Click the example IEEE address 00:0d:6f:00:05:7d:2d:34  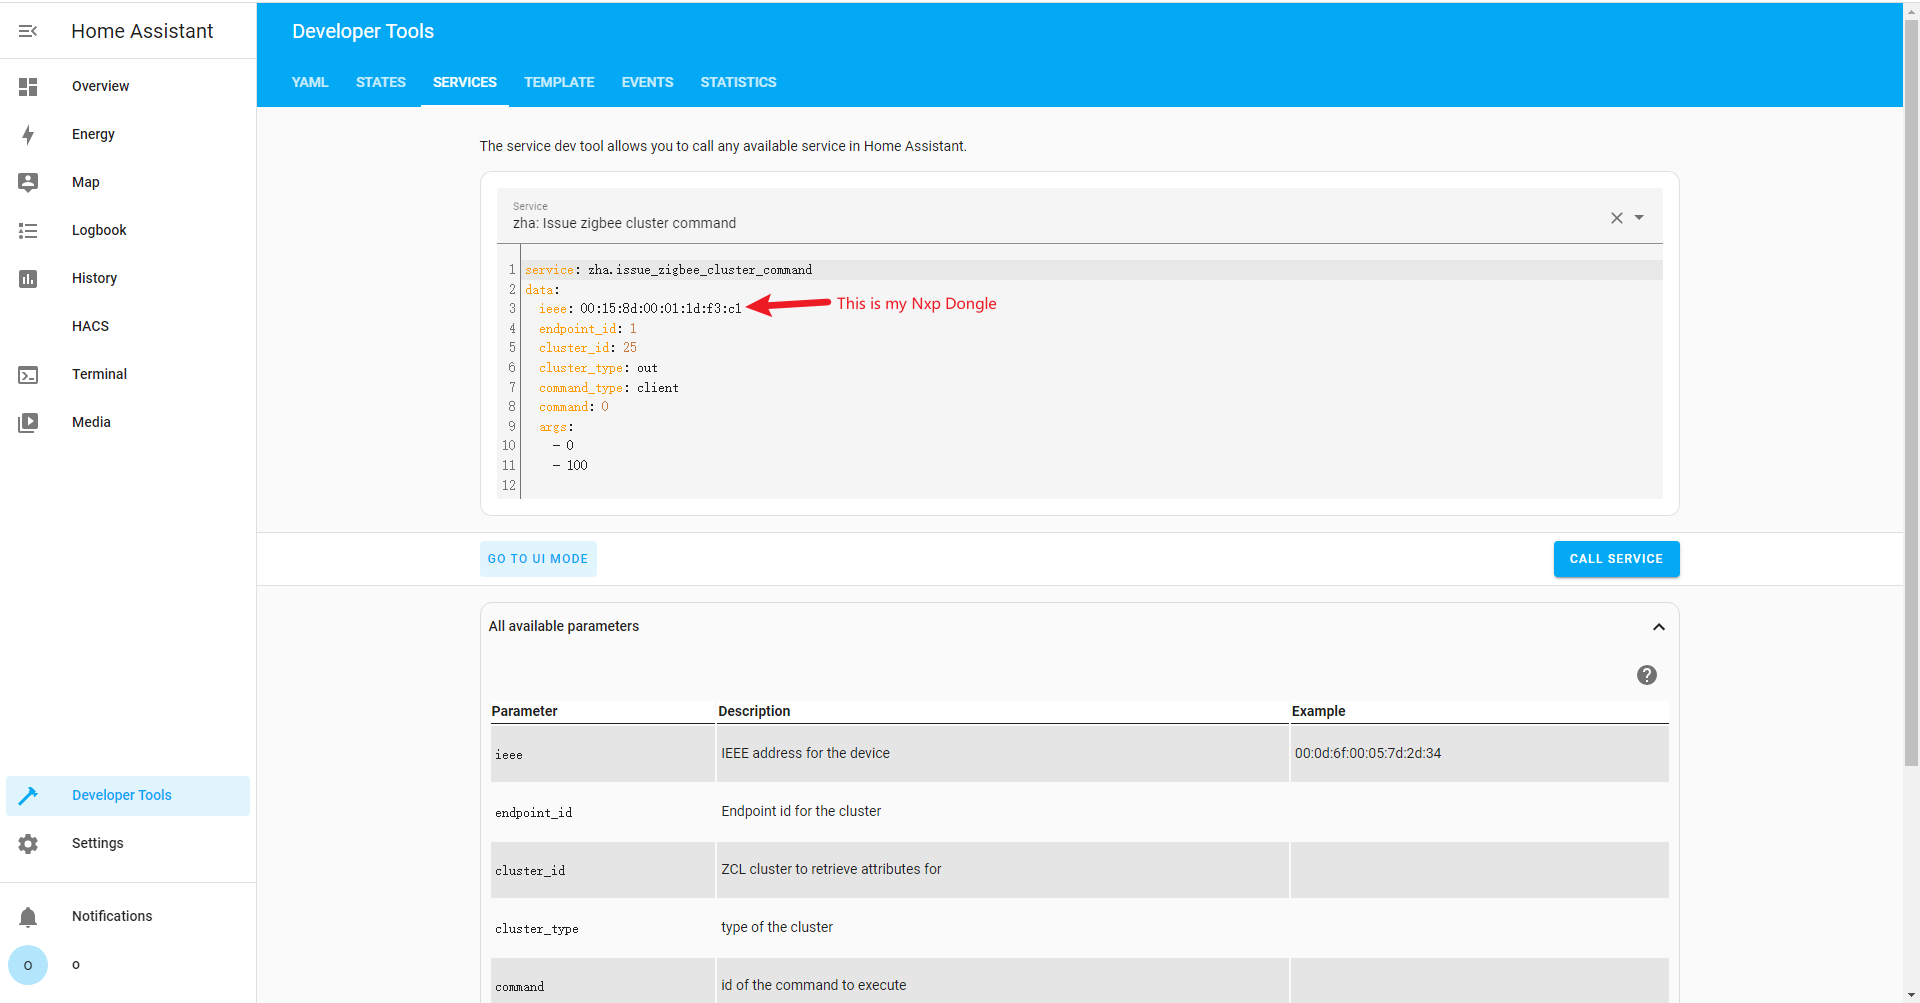click(x=1368, y=754)
